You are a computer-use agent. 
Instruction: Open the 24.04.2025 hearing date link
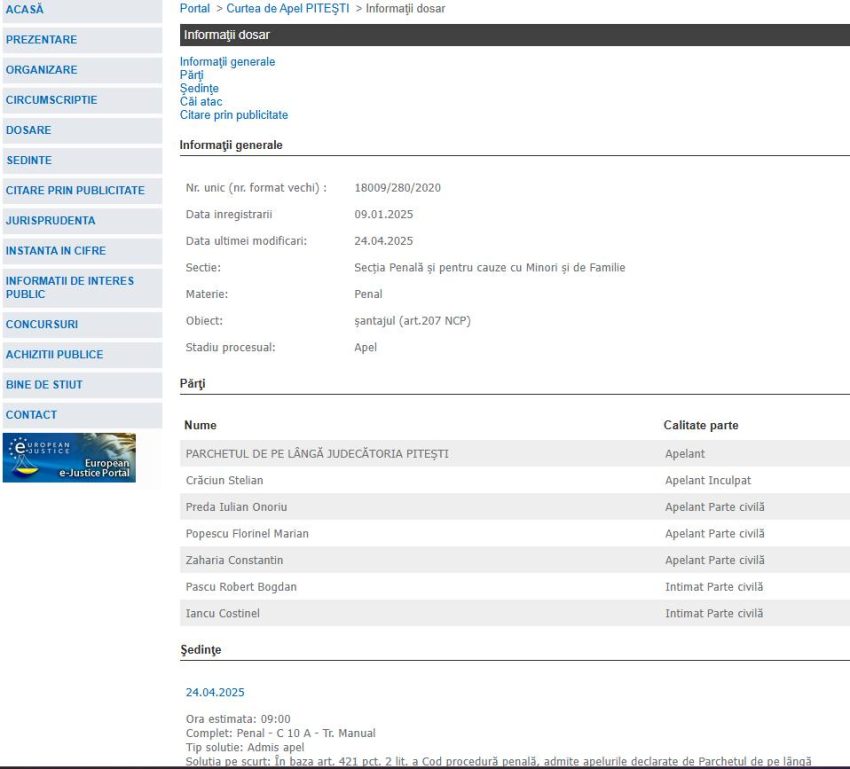click(x=215, y=692)
